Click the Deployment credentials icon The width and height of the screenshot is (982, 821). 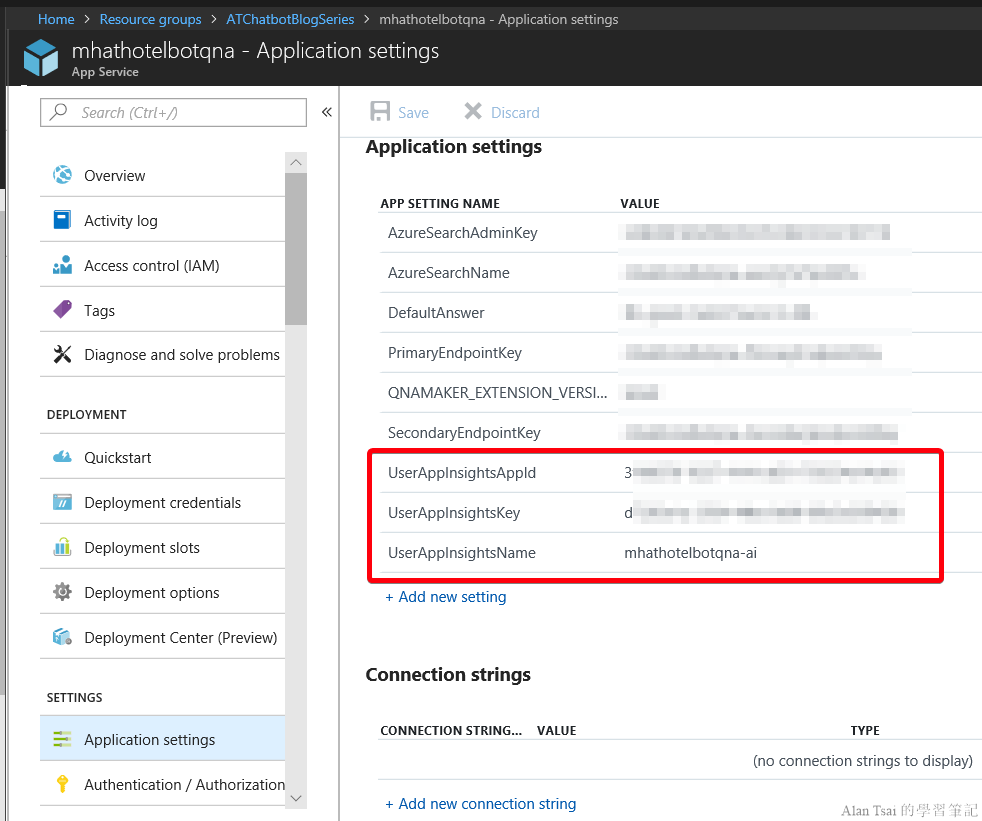pos(62,502)
